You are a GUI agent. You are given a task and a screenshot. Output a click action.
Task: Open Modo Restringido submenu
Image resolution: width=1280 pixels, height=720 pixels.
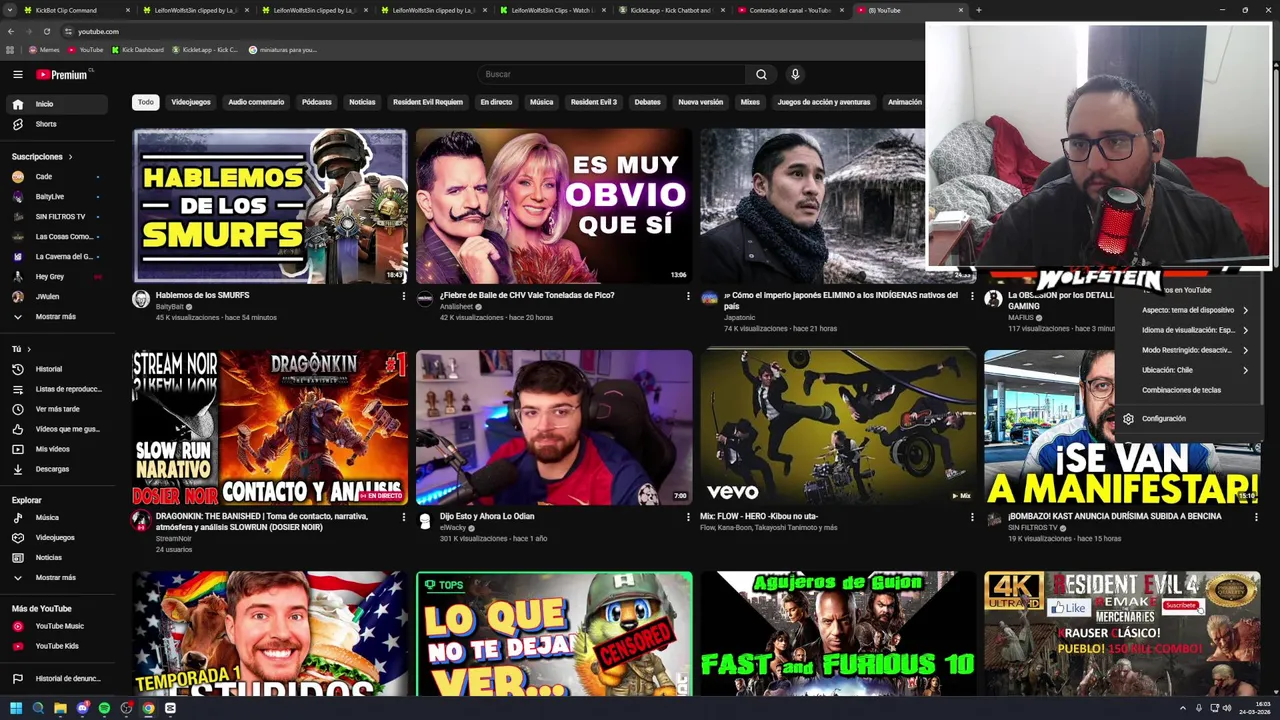click(1190, 350)
